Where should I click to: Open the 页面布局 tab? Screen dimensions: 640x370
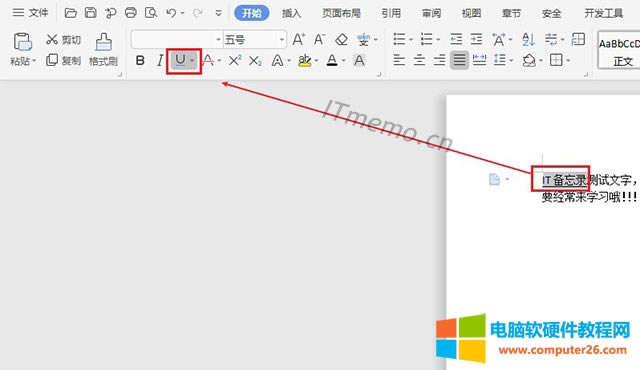tap(341, 13)
